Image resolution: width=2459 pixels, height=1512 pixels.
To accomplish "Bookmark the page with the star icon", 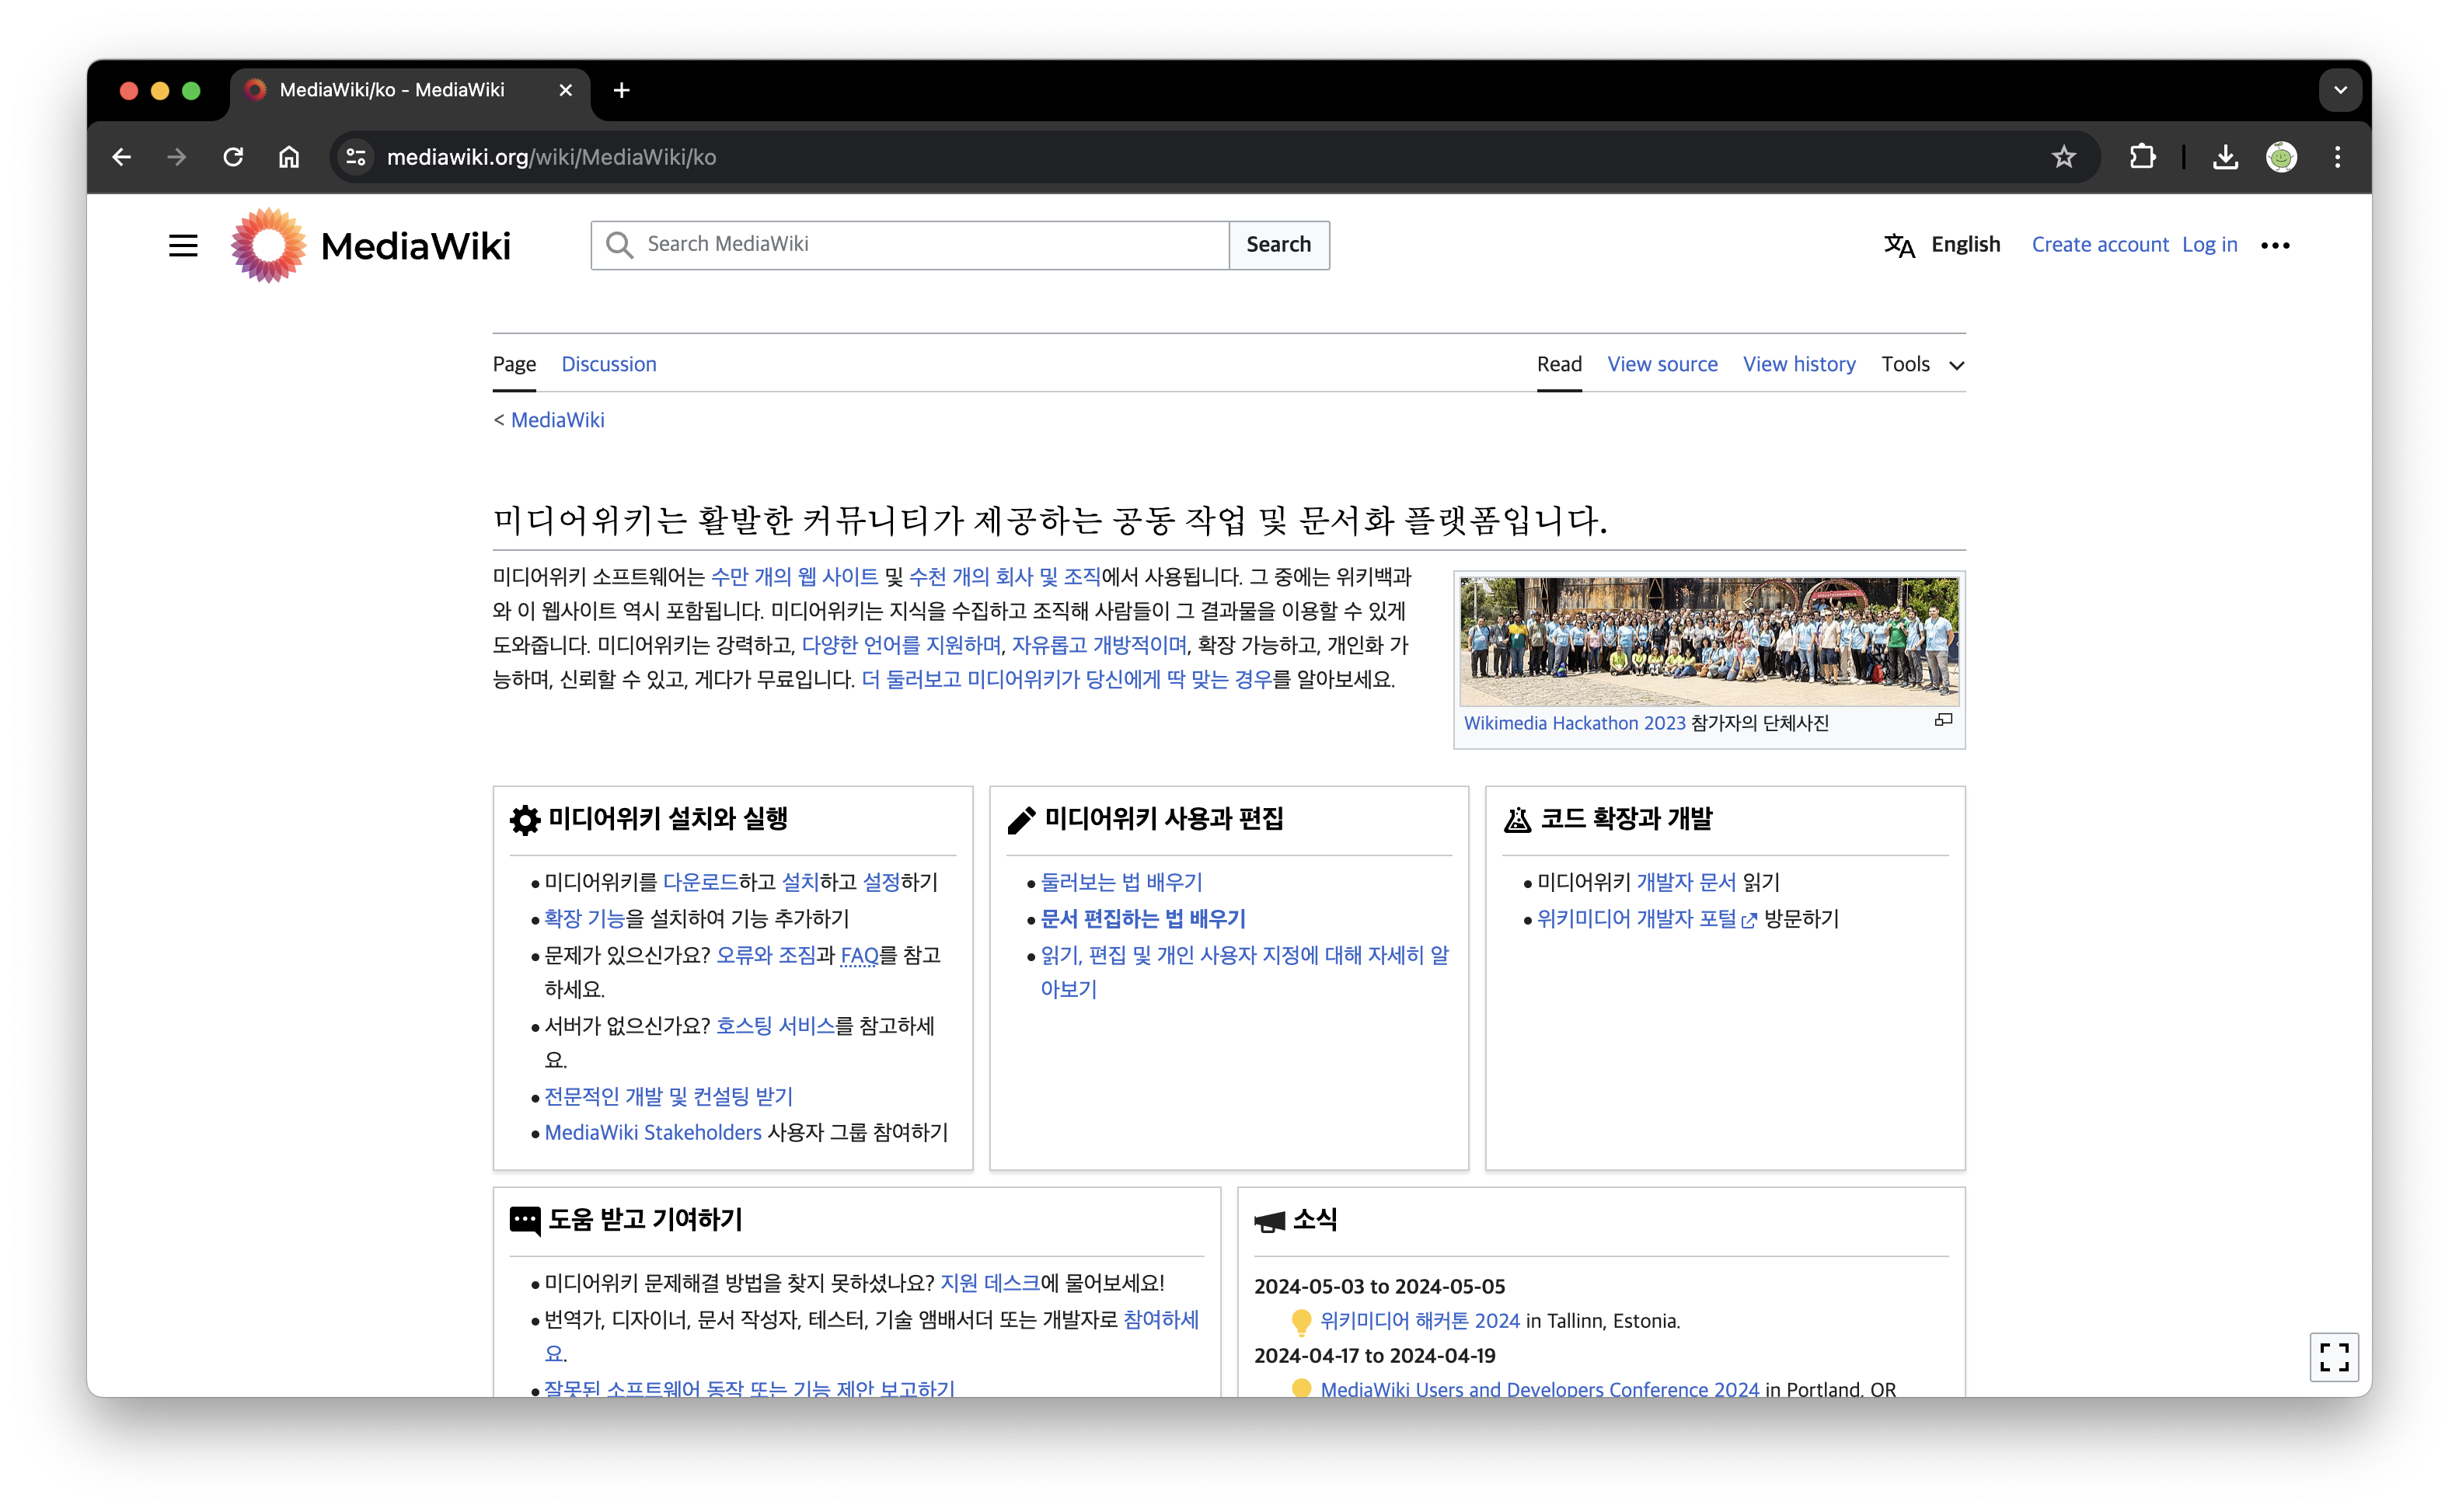I will 2064,157.
